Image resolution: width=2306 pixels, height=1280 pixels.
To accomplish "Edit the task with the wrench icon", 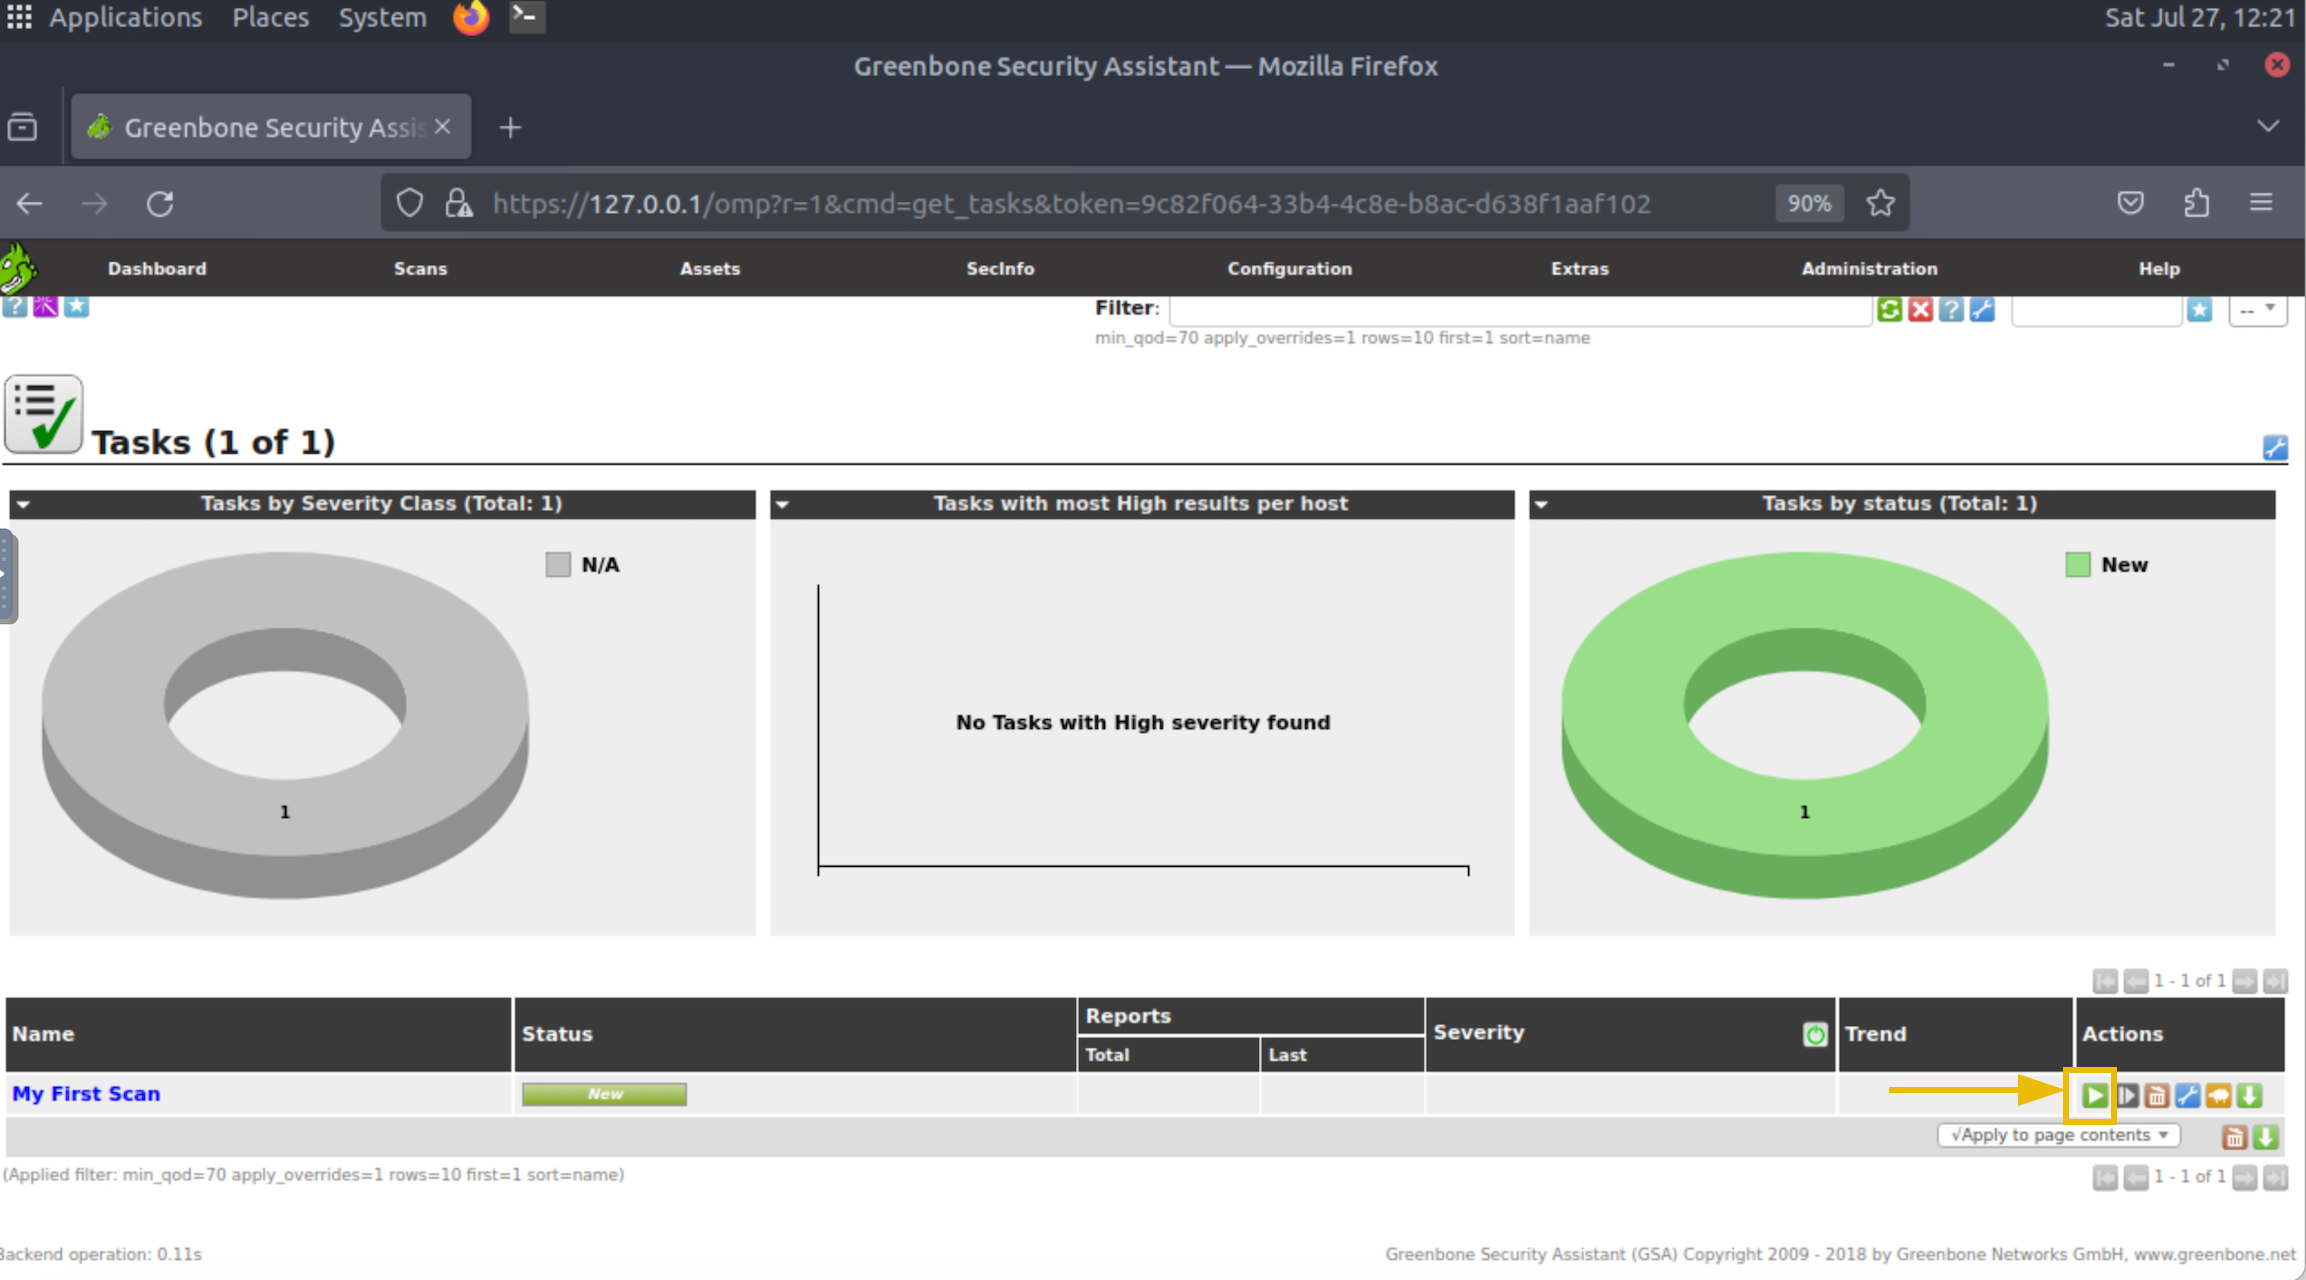I will click(x=2186, y=1095).
